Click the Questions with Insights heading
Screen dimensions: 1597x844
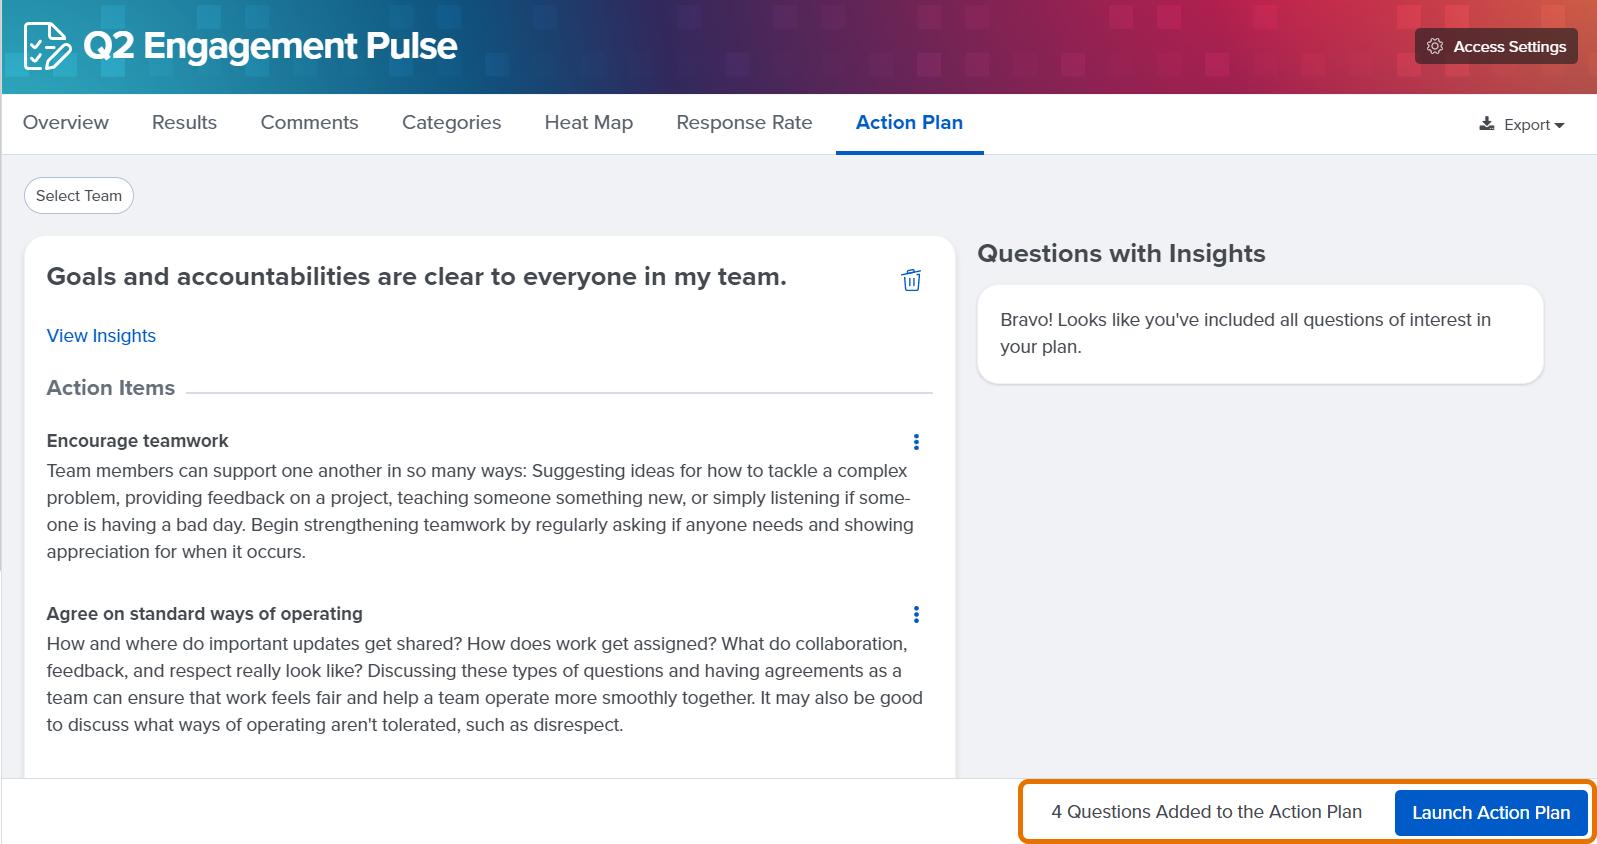click(x=1121, y=254)
